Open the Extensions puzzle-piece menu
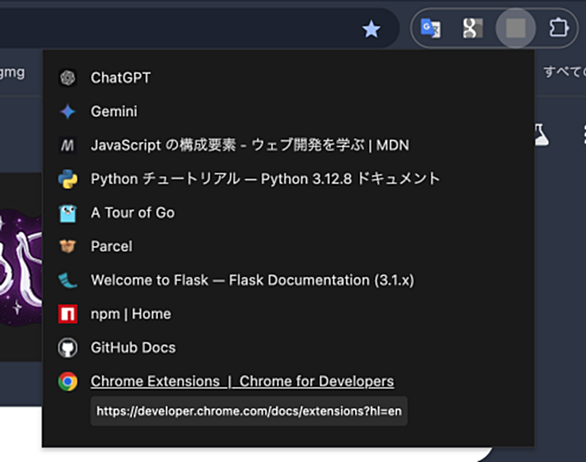This screenshot has width=586, height=462. pos(559,28)
